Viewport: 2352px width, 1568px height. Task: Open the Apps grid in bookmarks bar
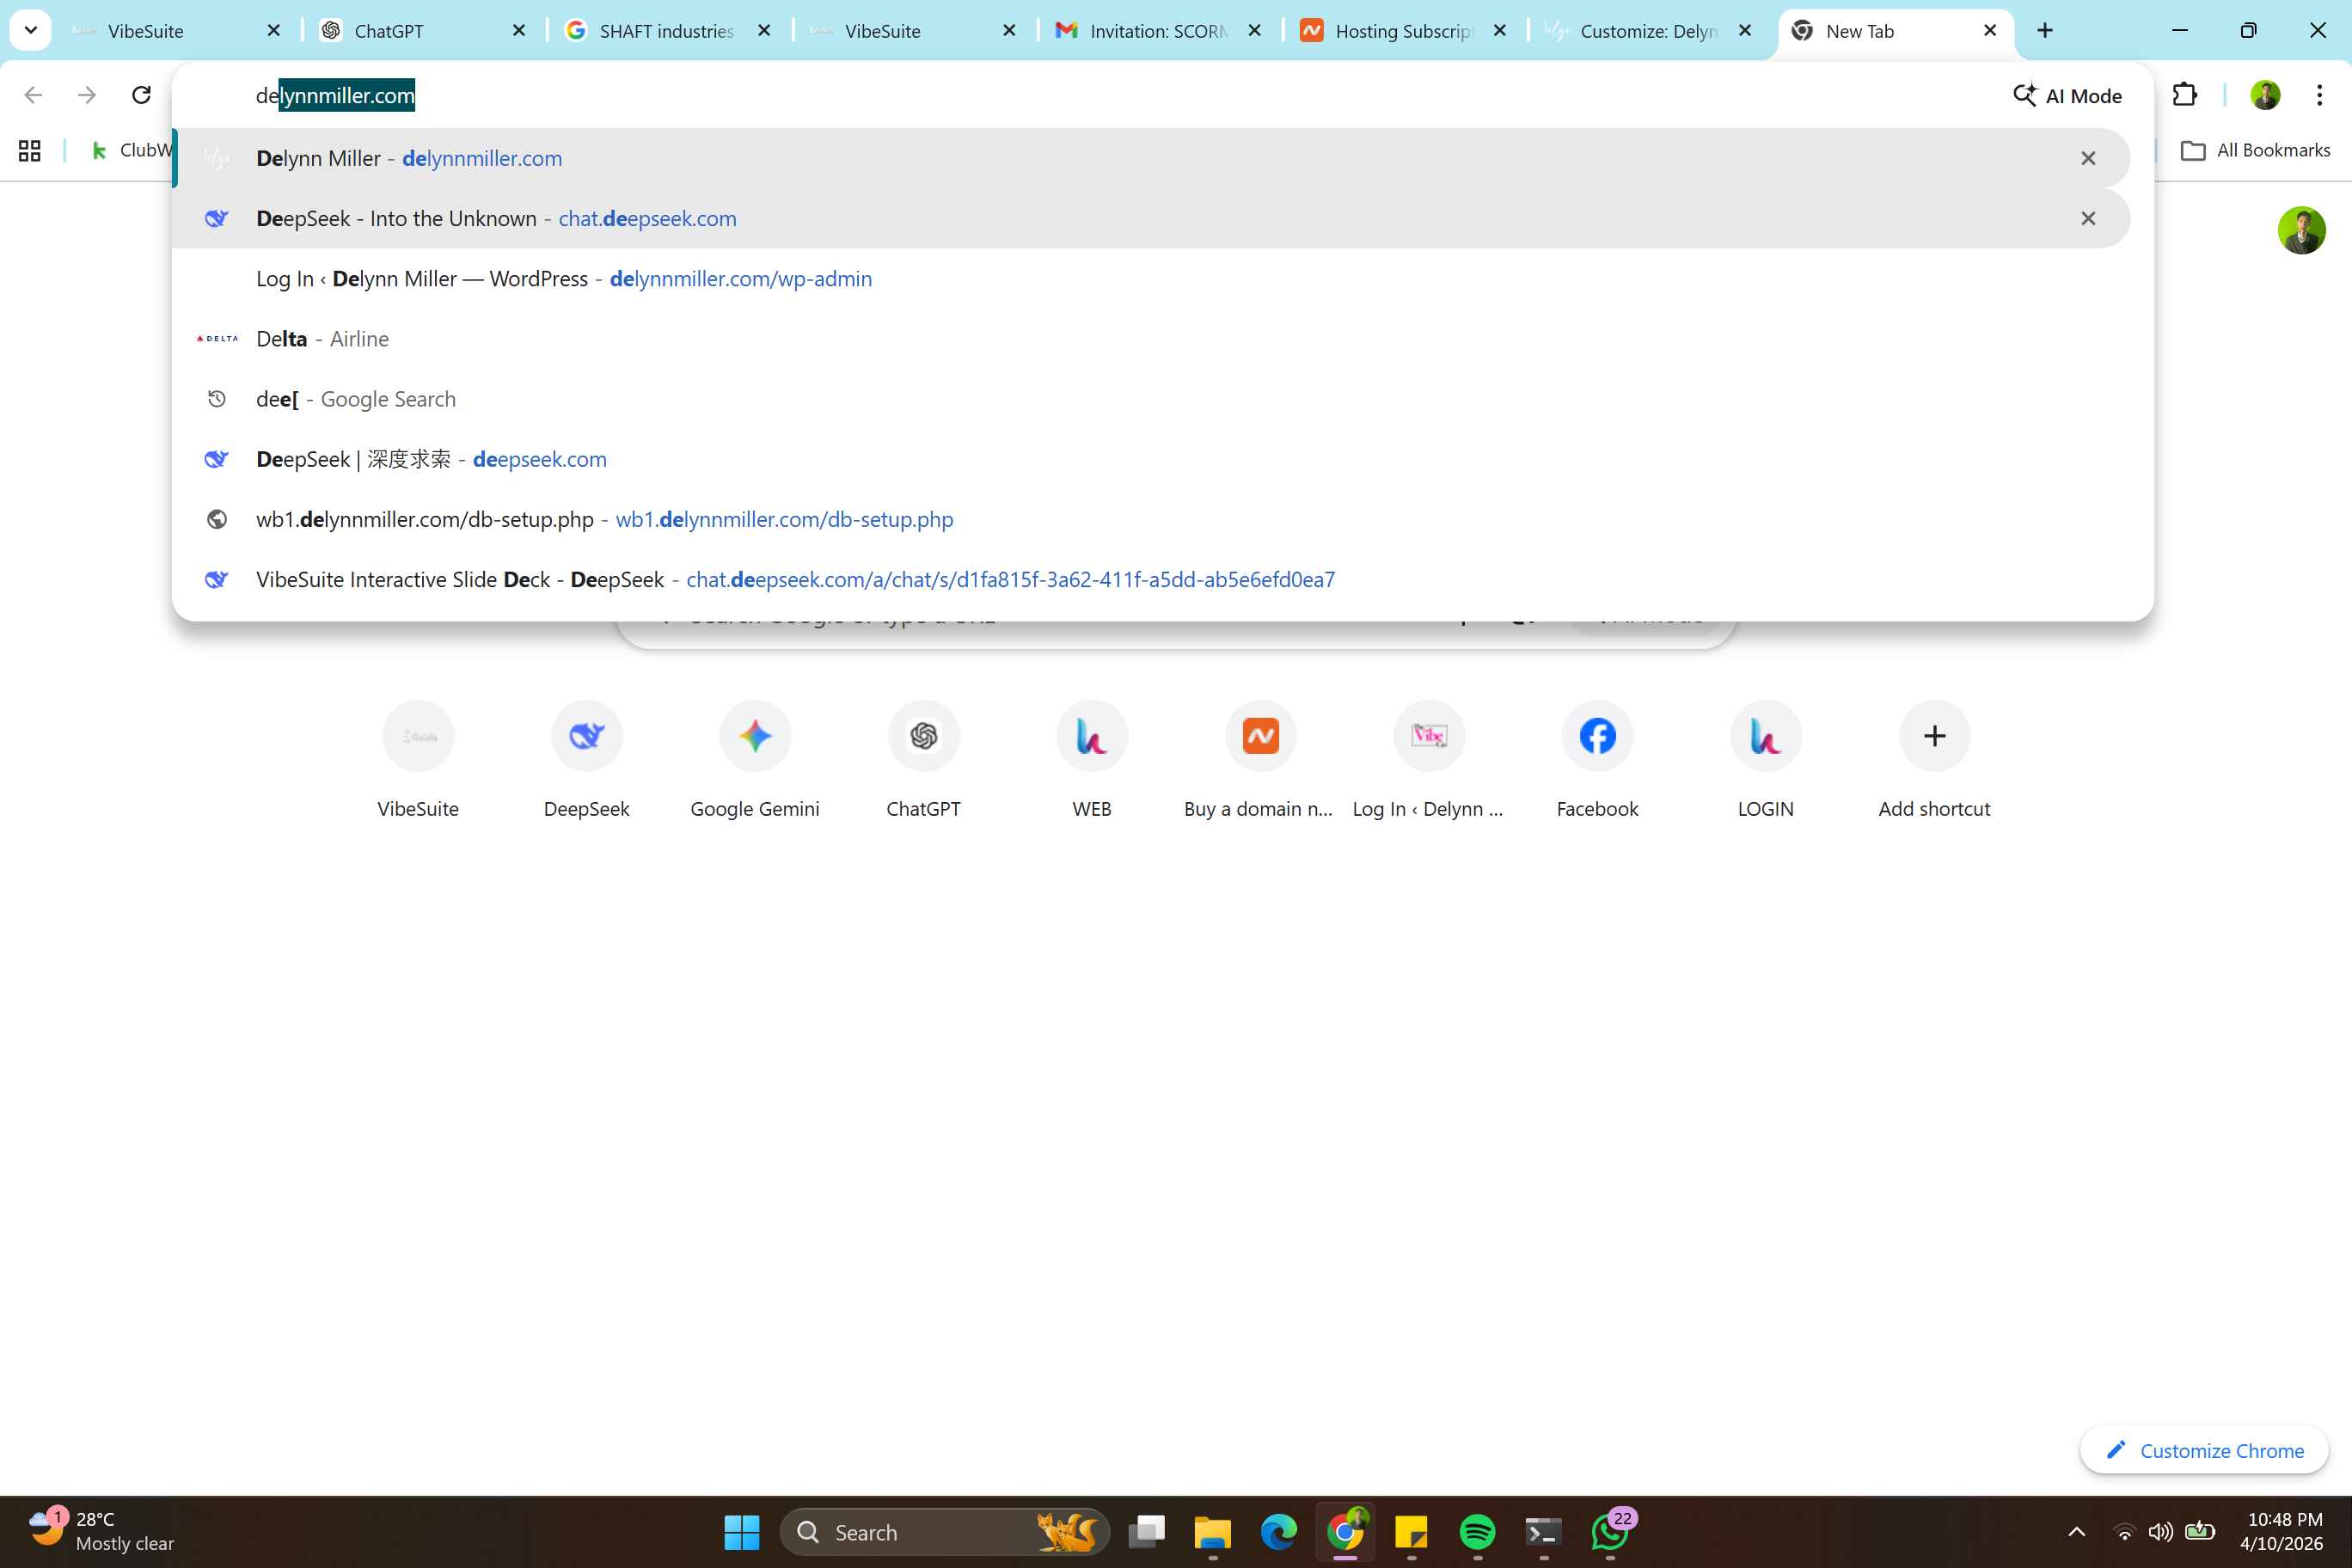tap(30, 150)
